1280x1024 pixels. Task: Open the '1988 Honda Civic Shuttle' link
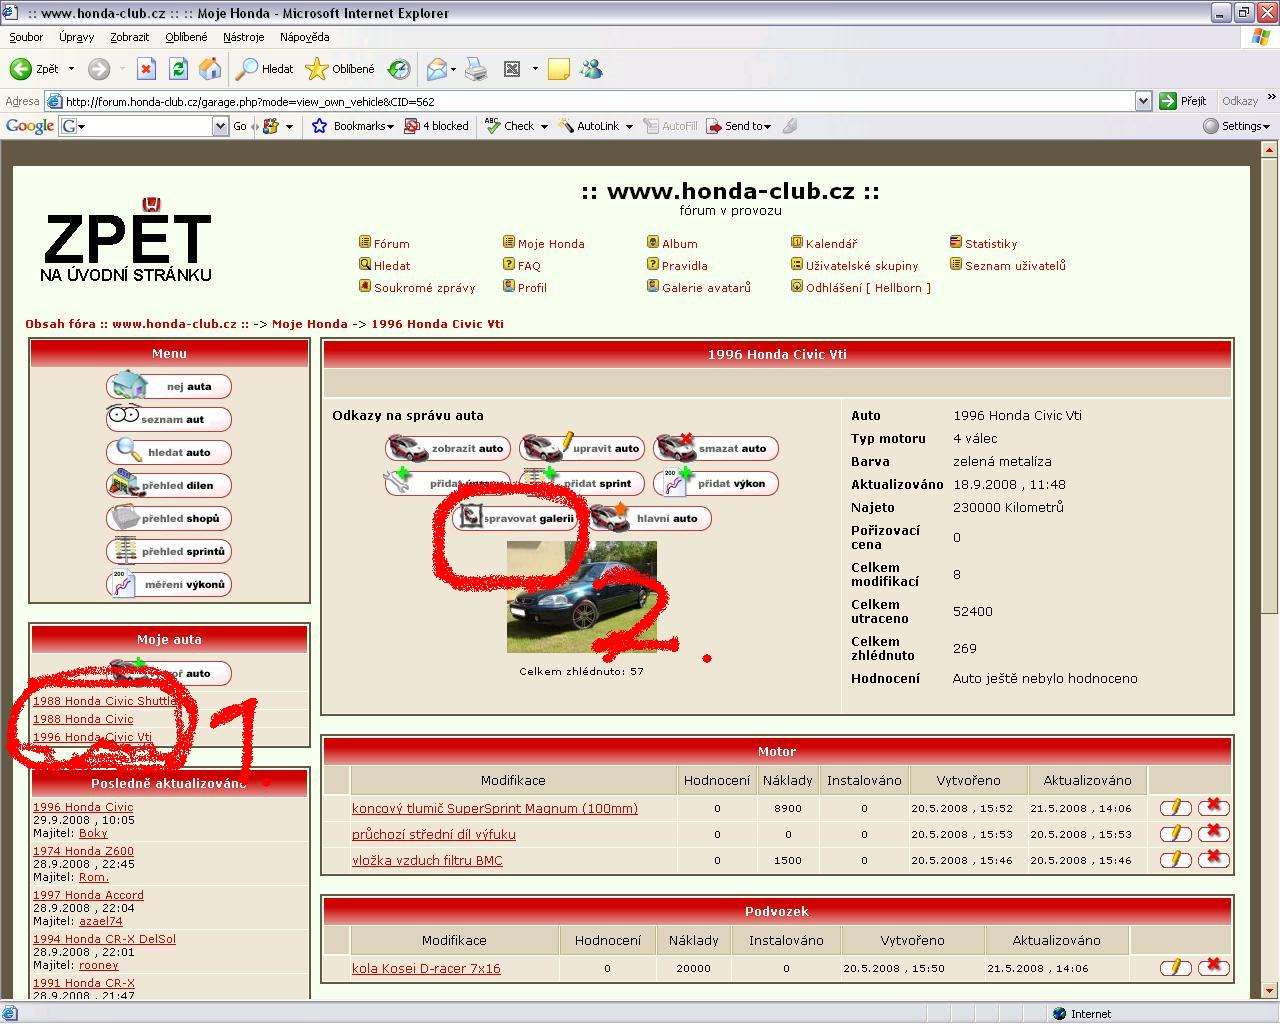(x=104, y=701)
